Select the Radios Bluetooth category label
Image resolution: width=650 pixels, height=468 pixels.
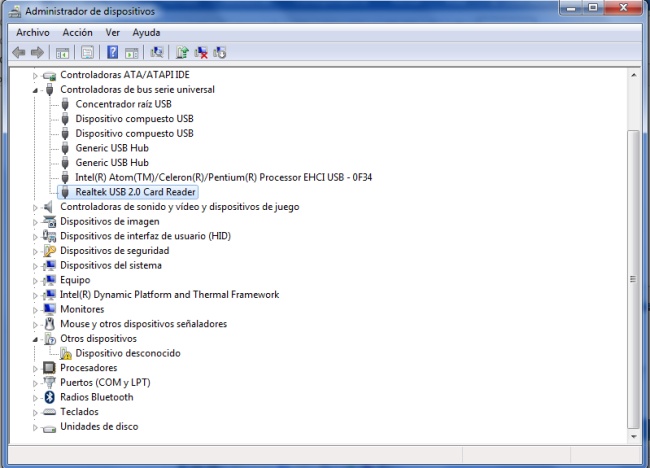pyautogui.click(x=97, y=397)
